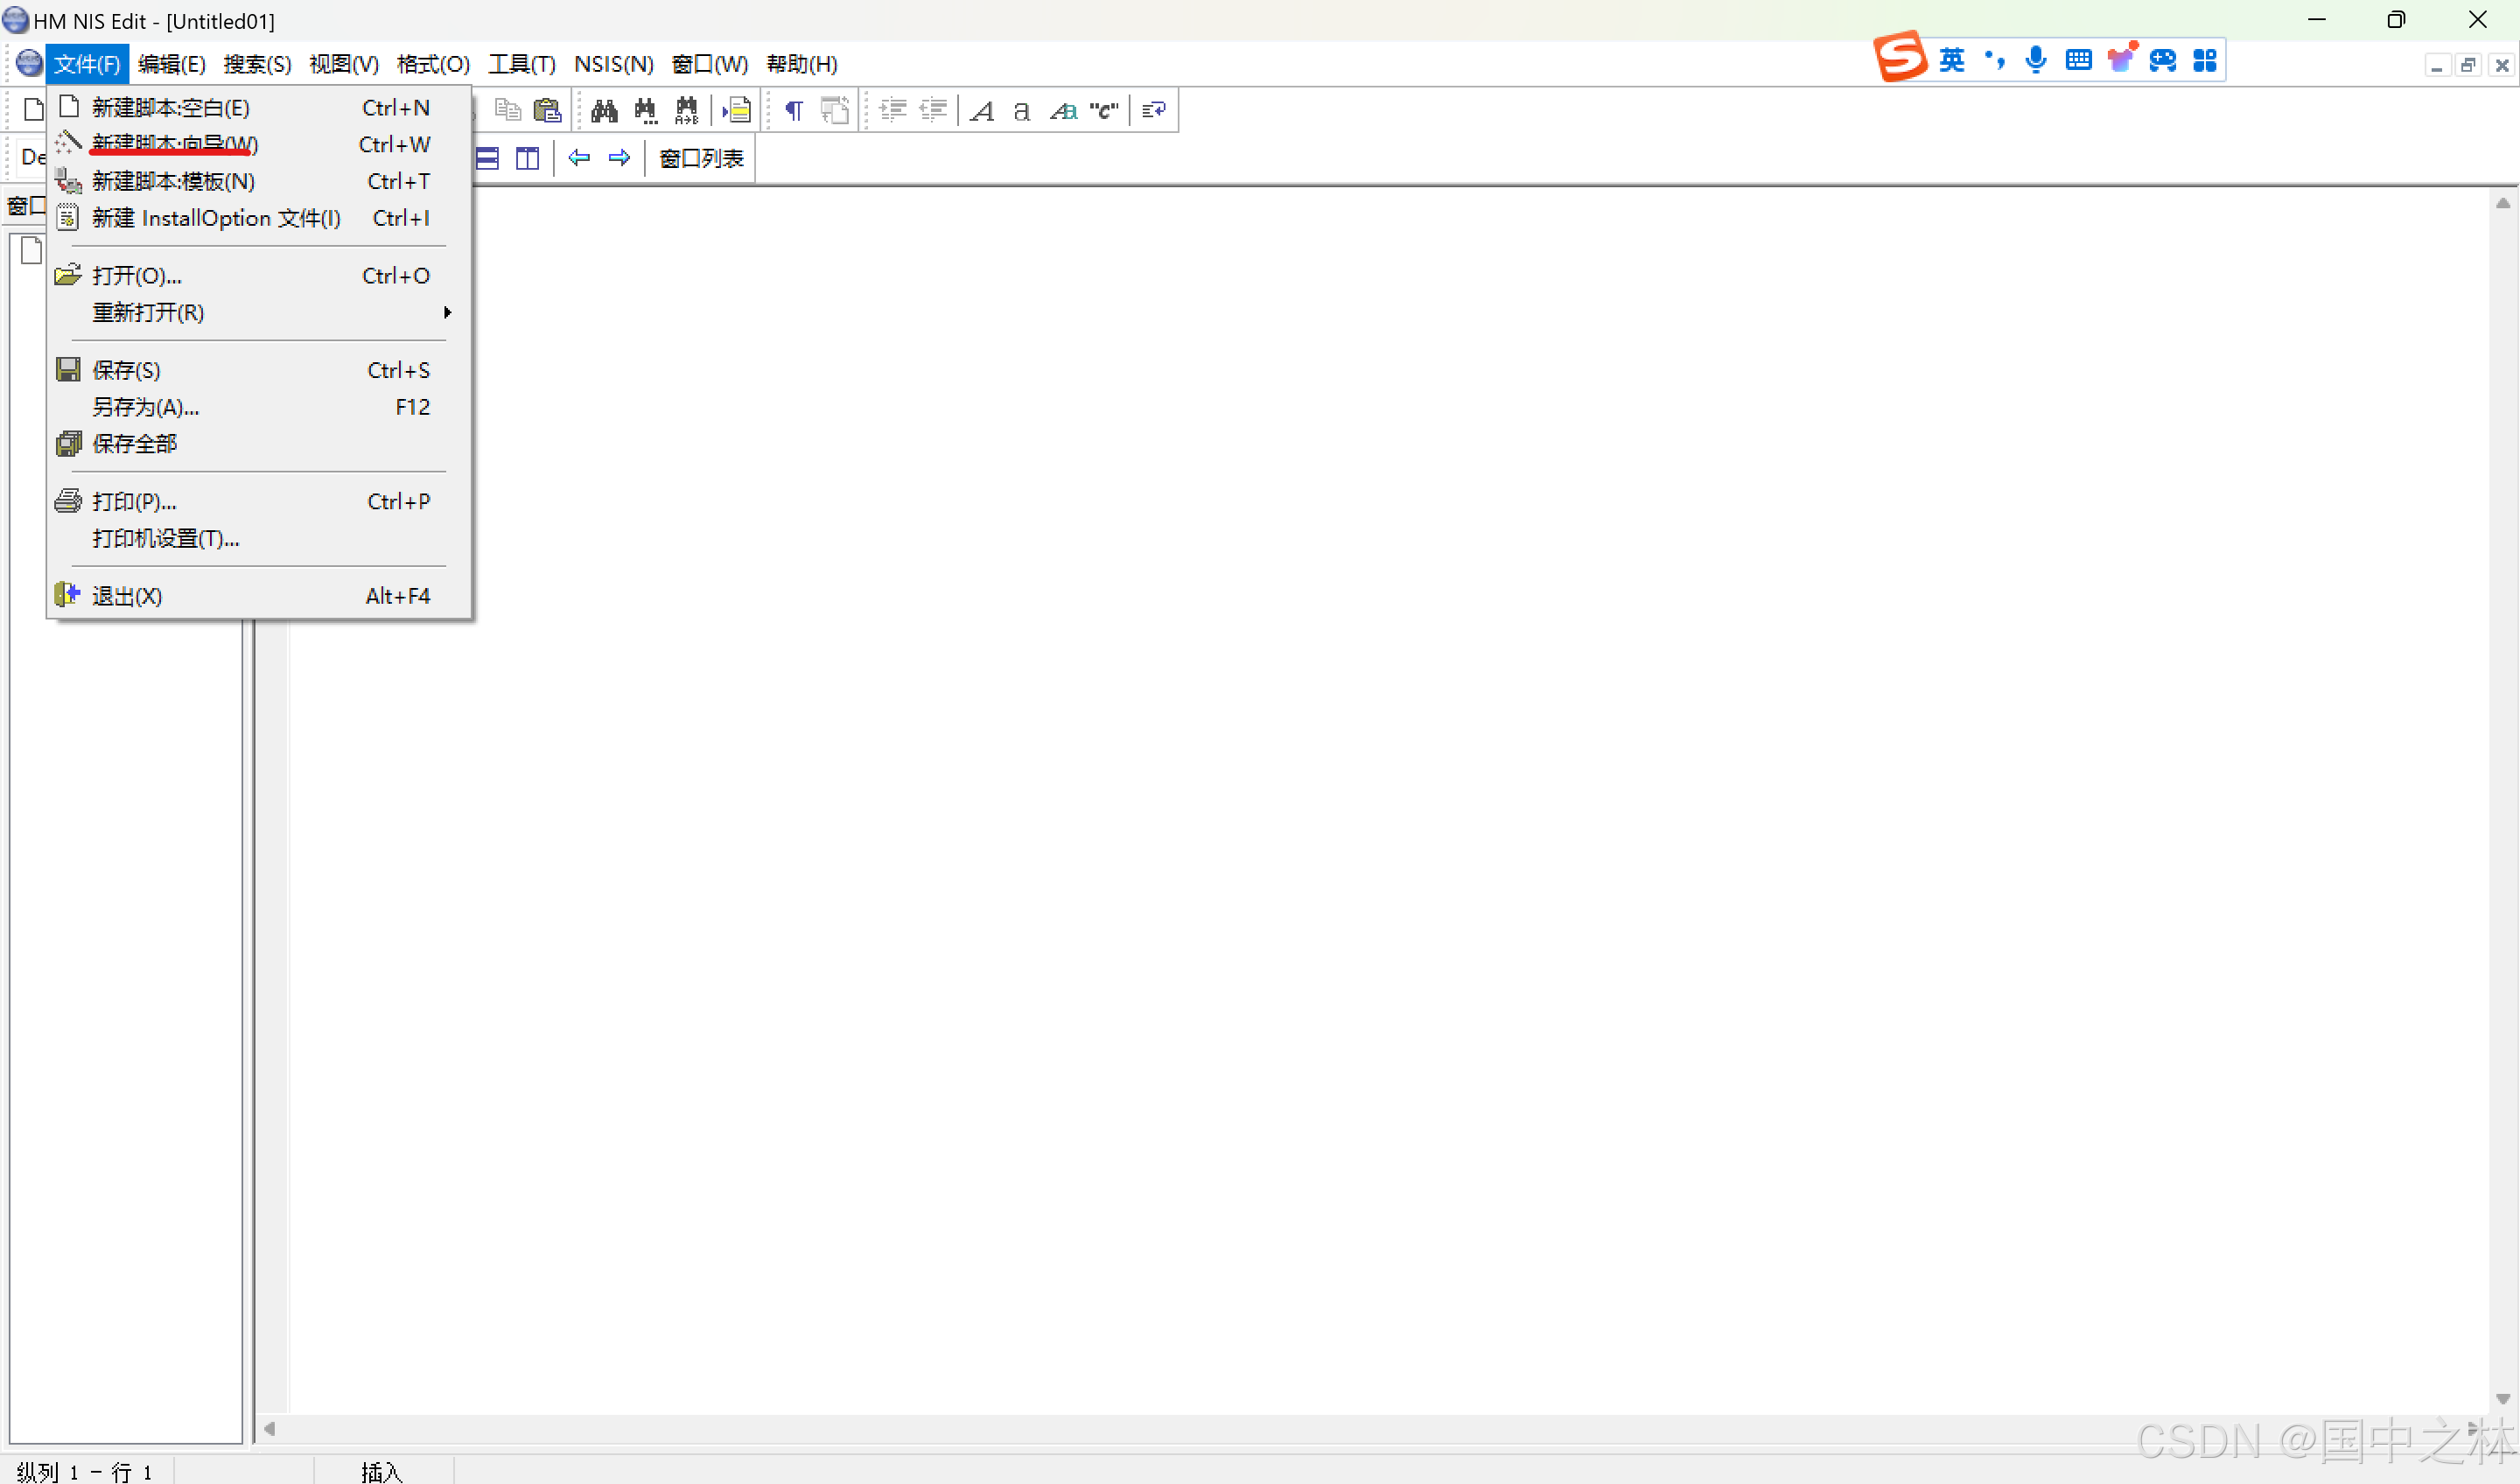Viewport: 2520px width, 1484px height.
Task: Click the lowercase a conversion icon
Action: [1021, 110]
